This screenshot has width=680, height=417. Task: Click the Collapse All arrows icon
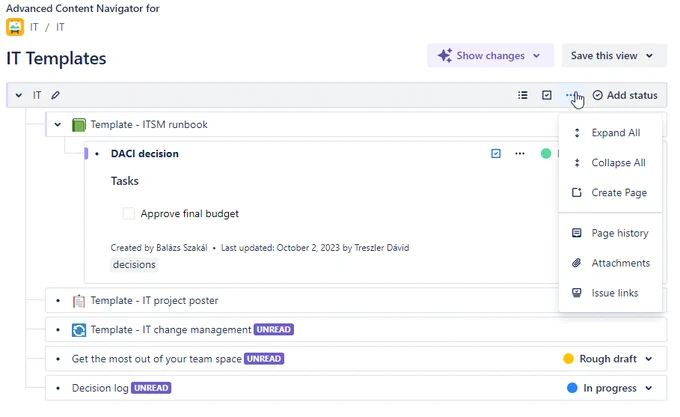(577, 163)
